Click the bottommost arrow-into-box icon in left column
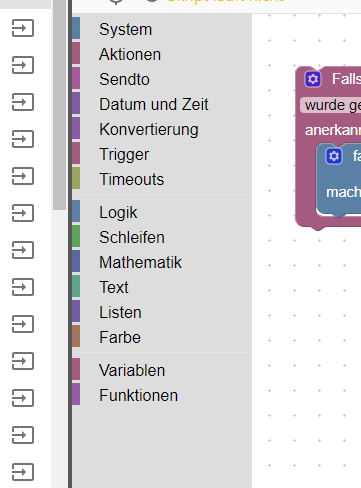This screenshot has width=361, height=488. [x=23, y=472]
